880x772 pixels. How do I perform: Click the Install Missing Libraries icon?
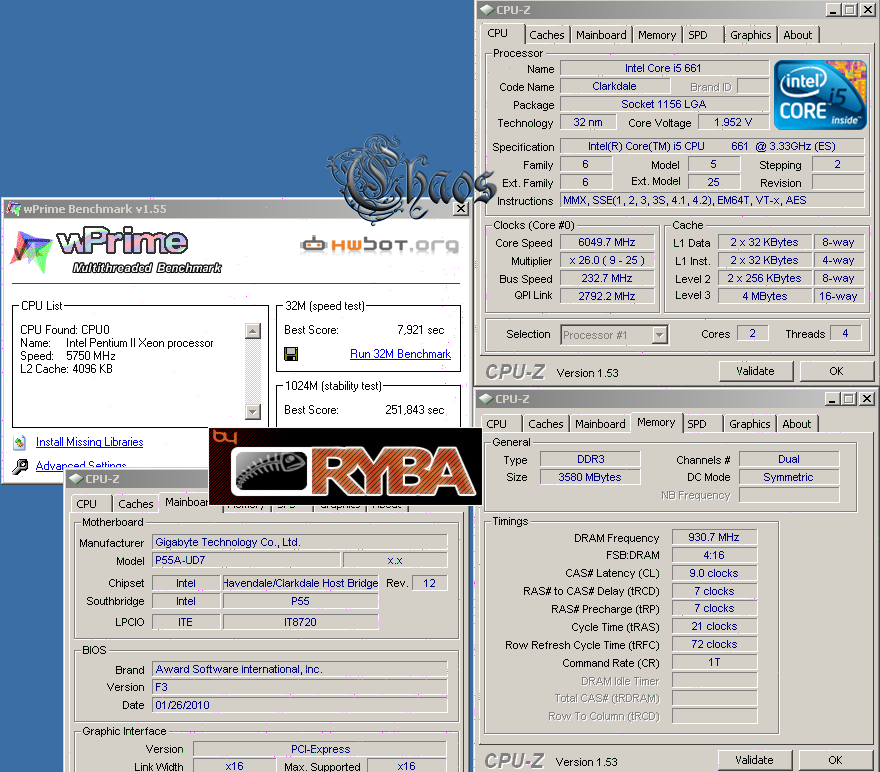tap(20, 442)
